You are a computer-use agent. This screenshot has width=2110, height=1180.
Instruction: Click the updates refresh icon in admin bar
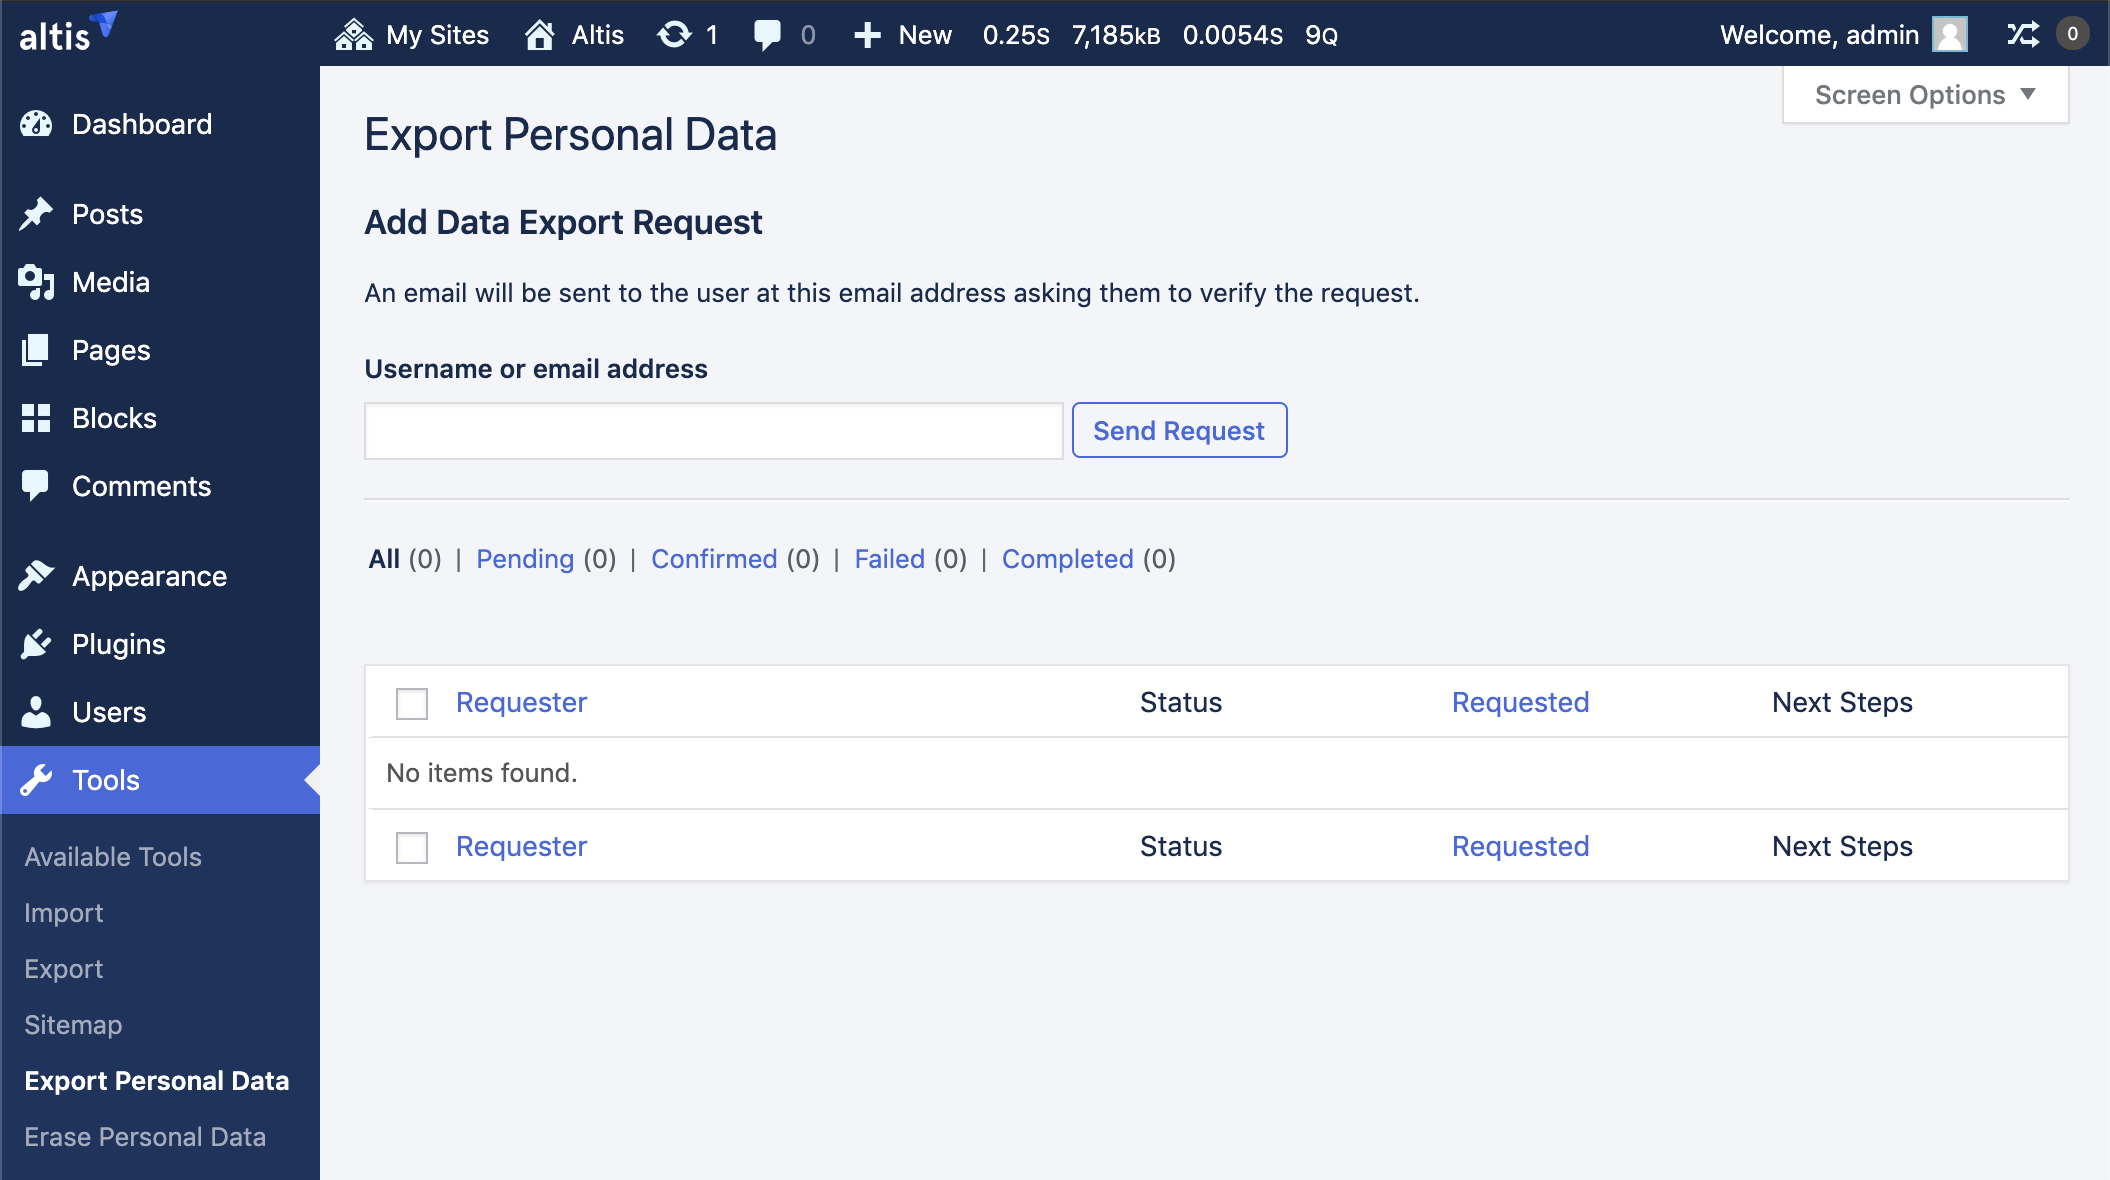click(674, 35)
